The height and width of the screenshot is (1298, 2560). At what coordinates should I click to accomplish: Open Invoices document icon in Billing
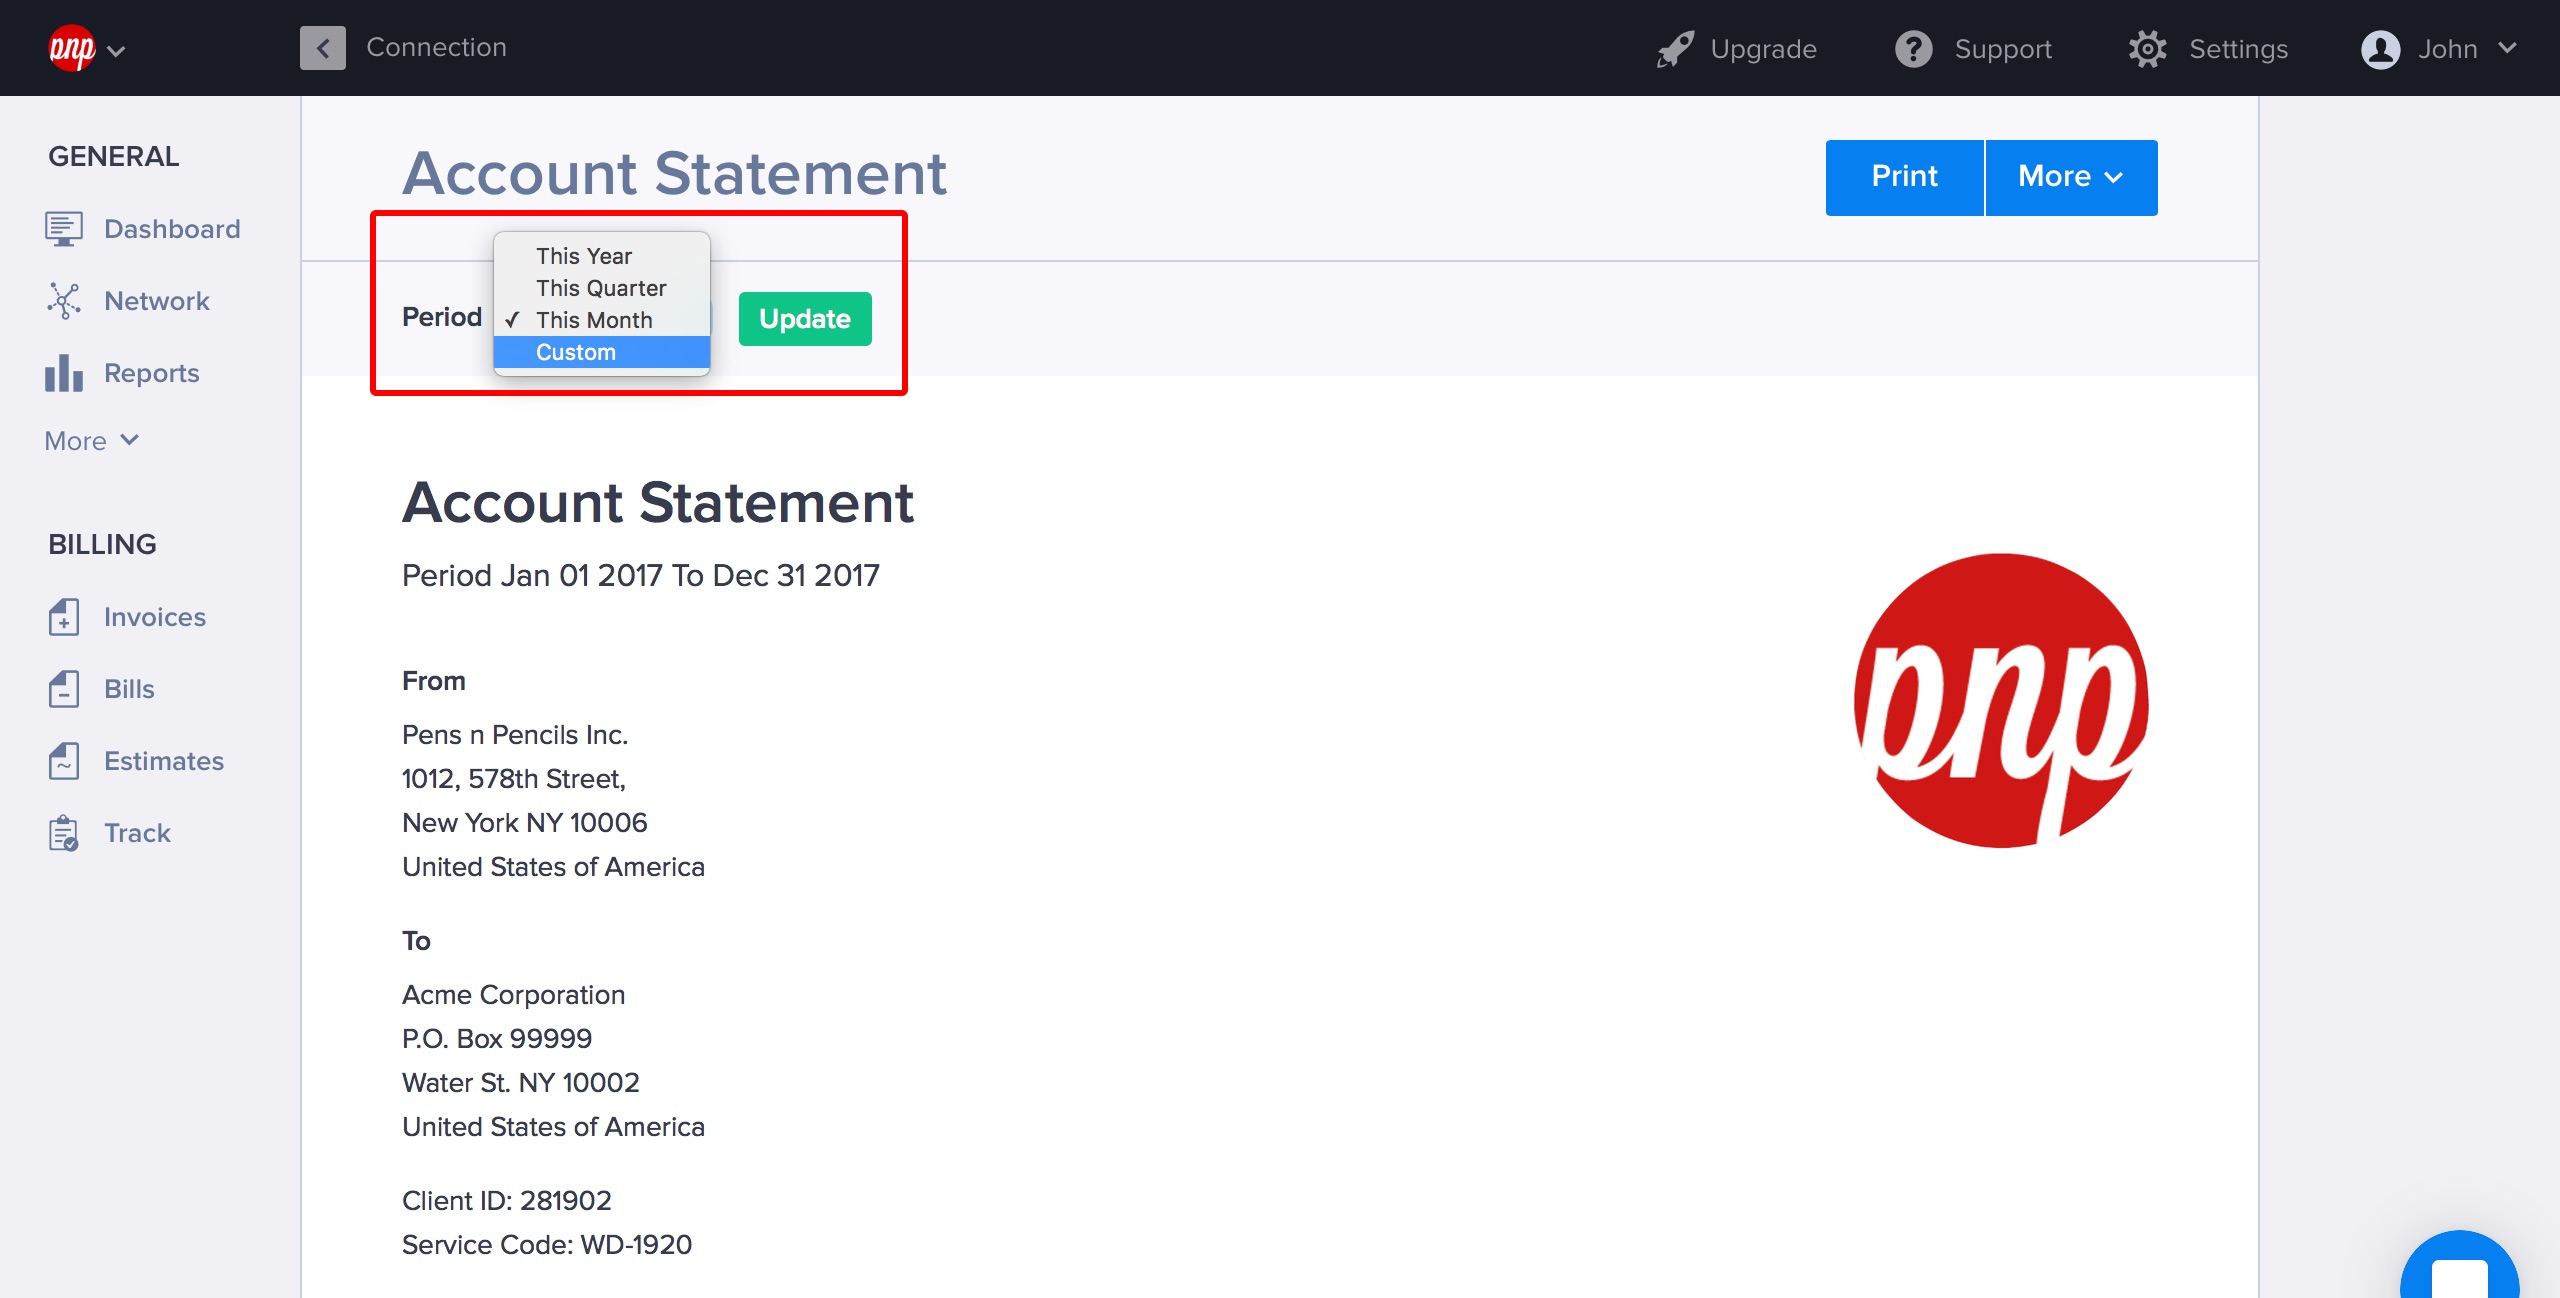[x=64, y=617]
